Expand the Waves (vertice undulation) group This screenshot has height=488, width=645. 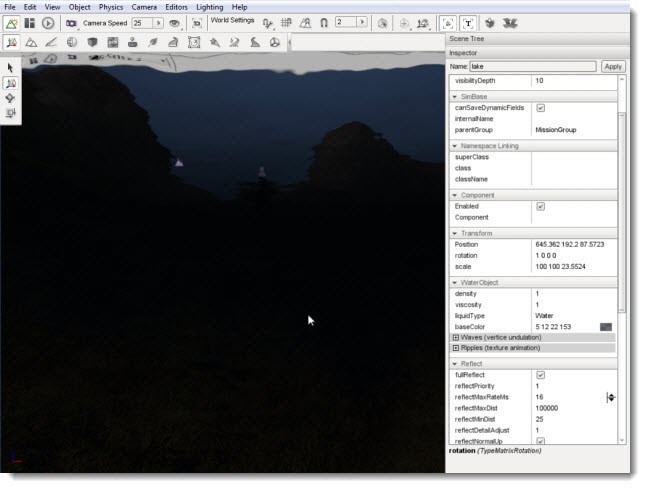pos(456,337)
